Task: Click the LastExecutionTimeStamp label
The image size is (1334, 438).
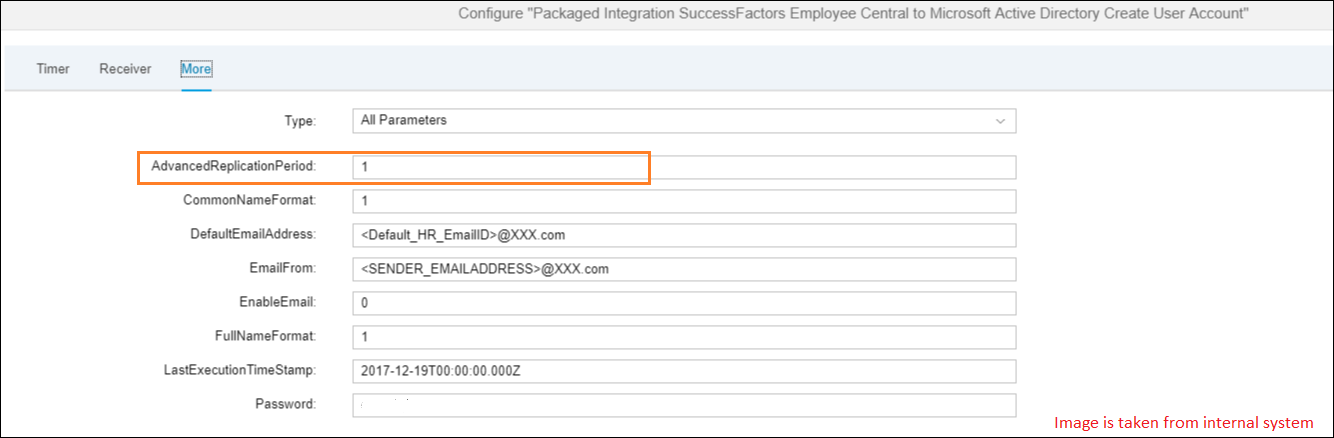Action: (x=240, y=371)
